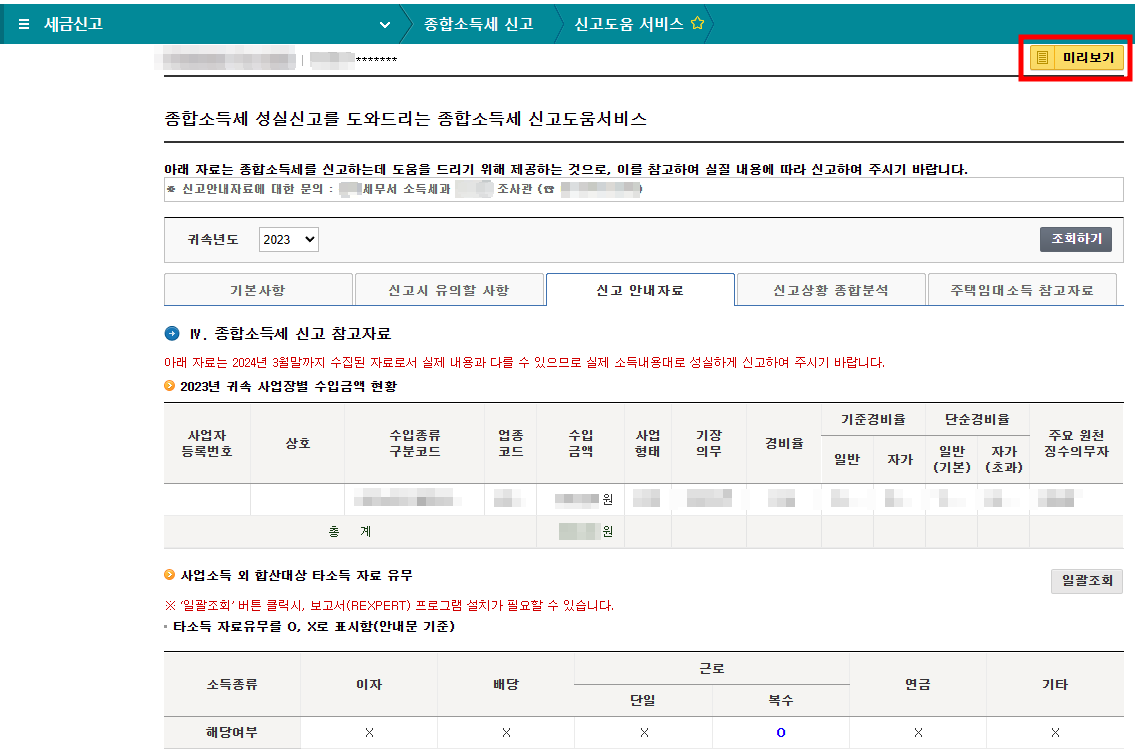Select the 신고 안내자료 tab

point(641,289)
